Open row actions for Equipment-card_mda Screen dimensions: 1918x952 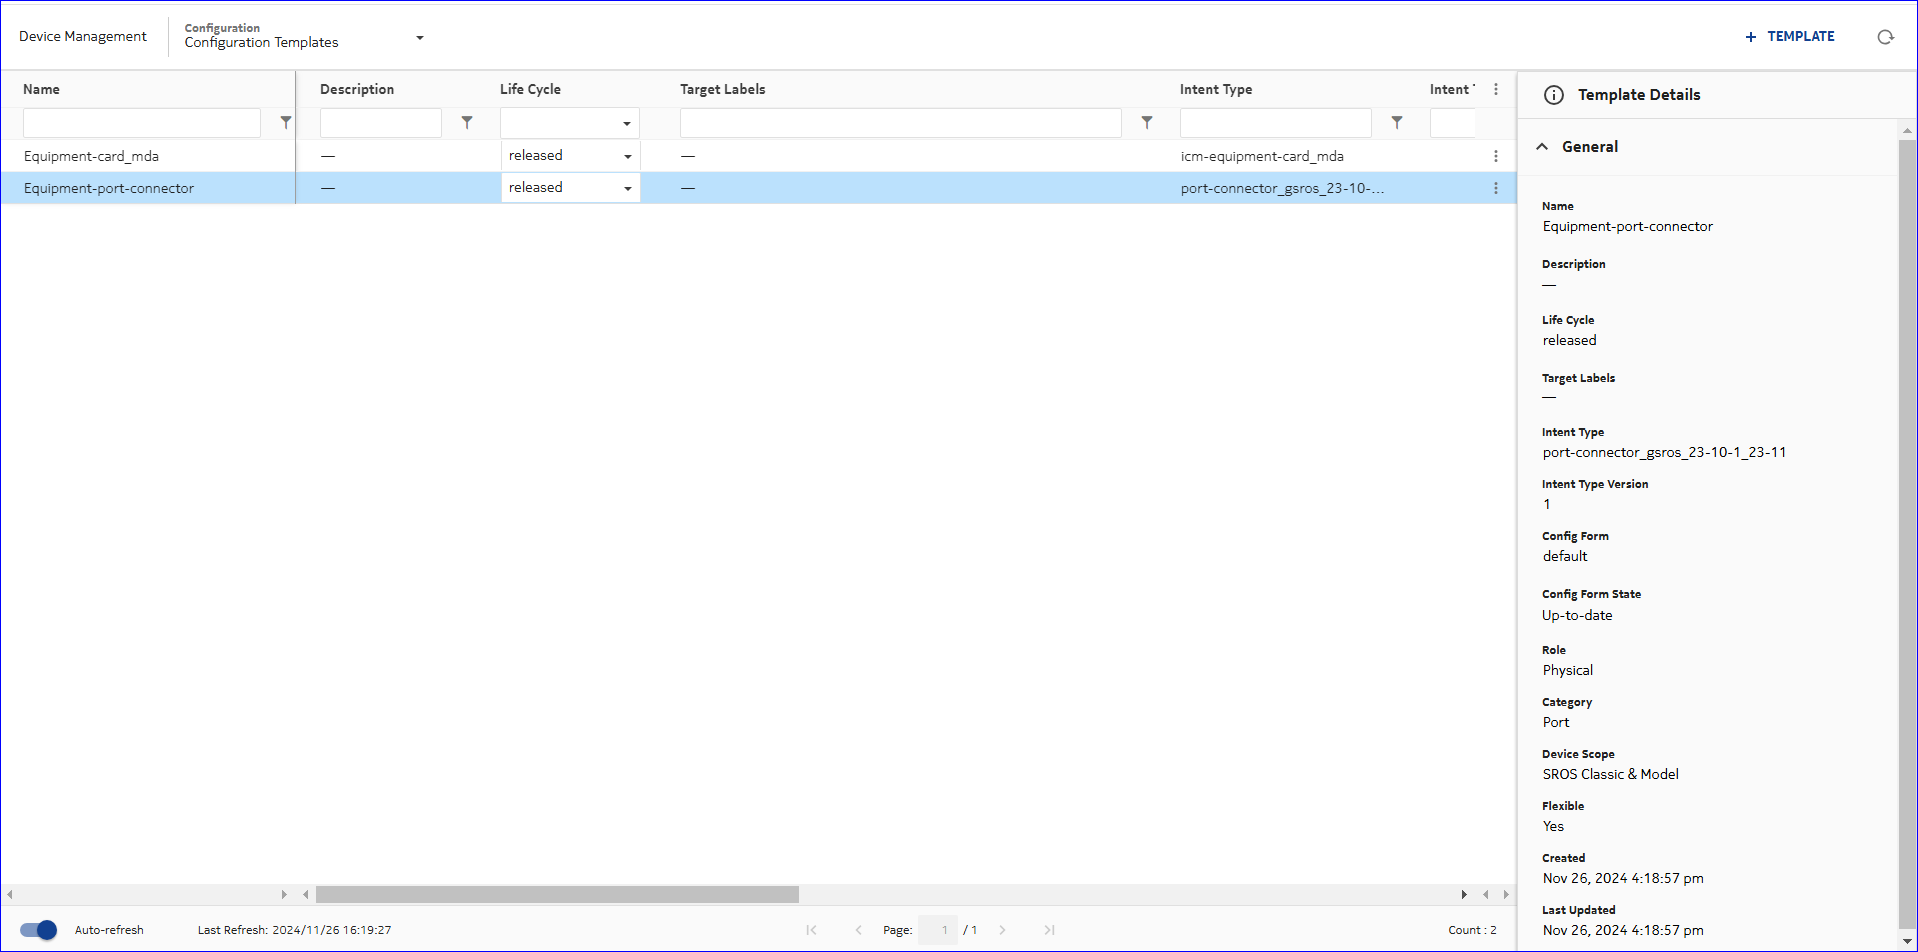point(1496,156)
